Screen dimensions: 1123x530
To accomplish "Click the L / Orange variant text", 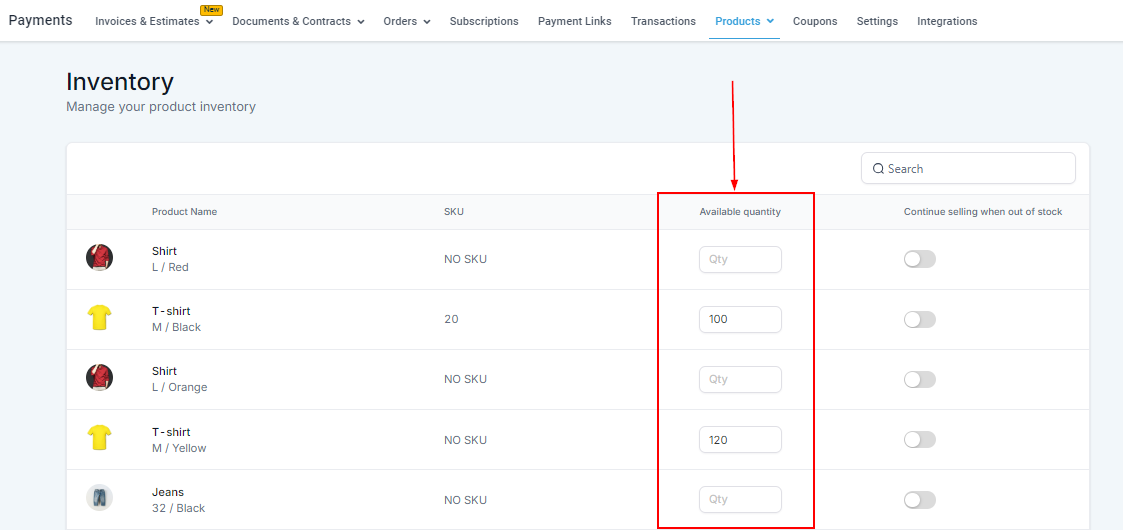I will [180, 387].
